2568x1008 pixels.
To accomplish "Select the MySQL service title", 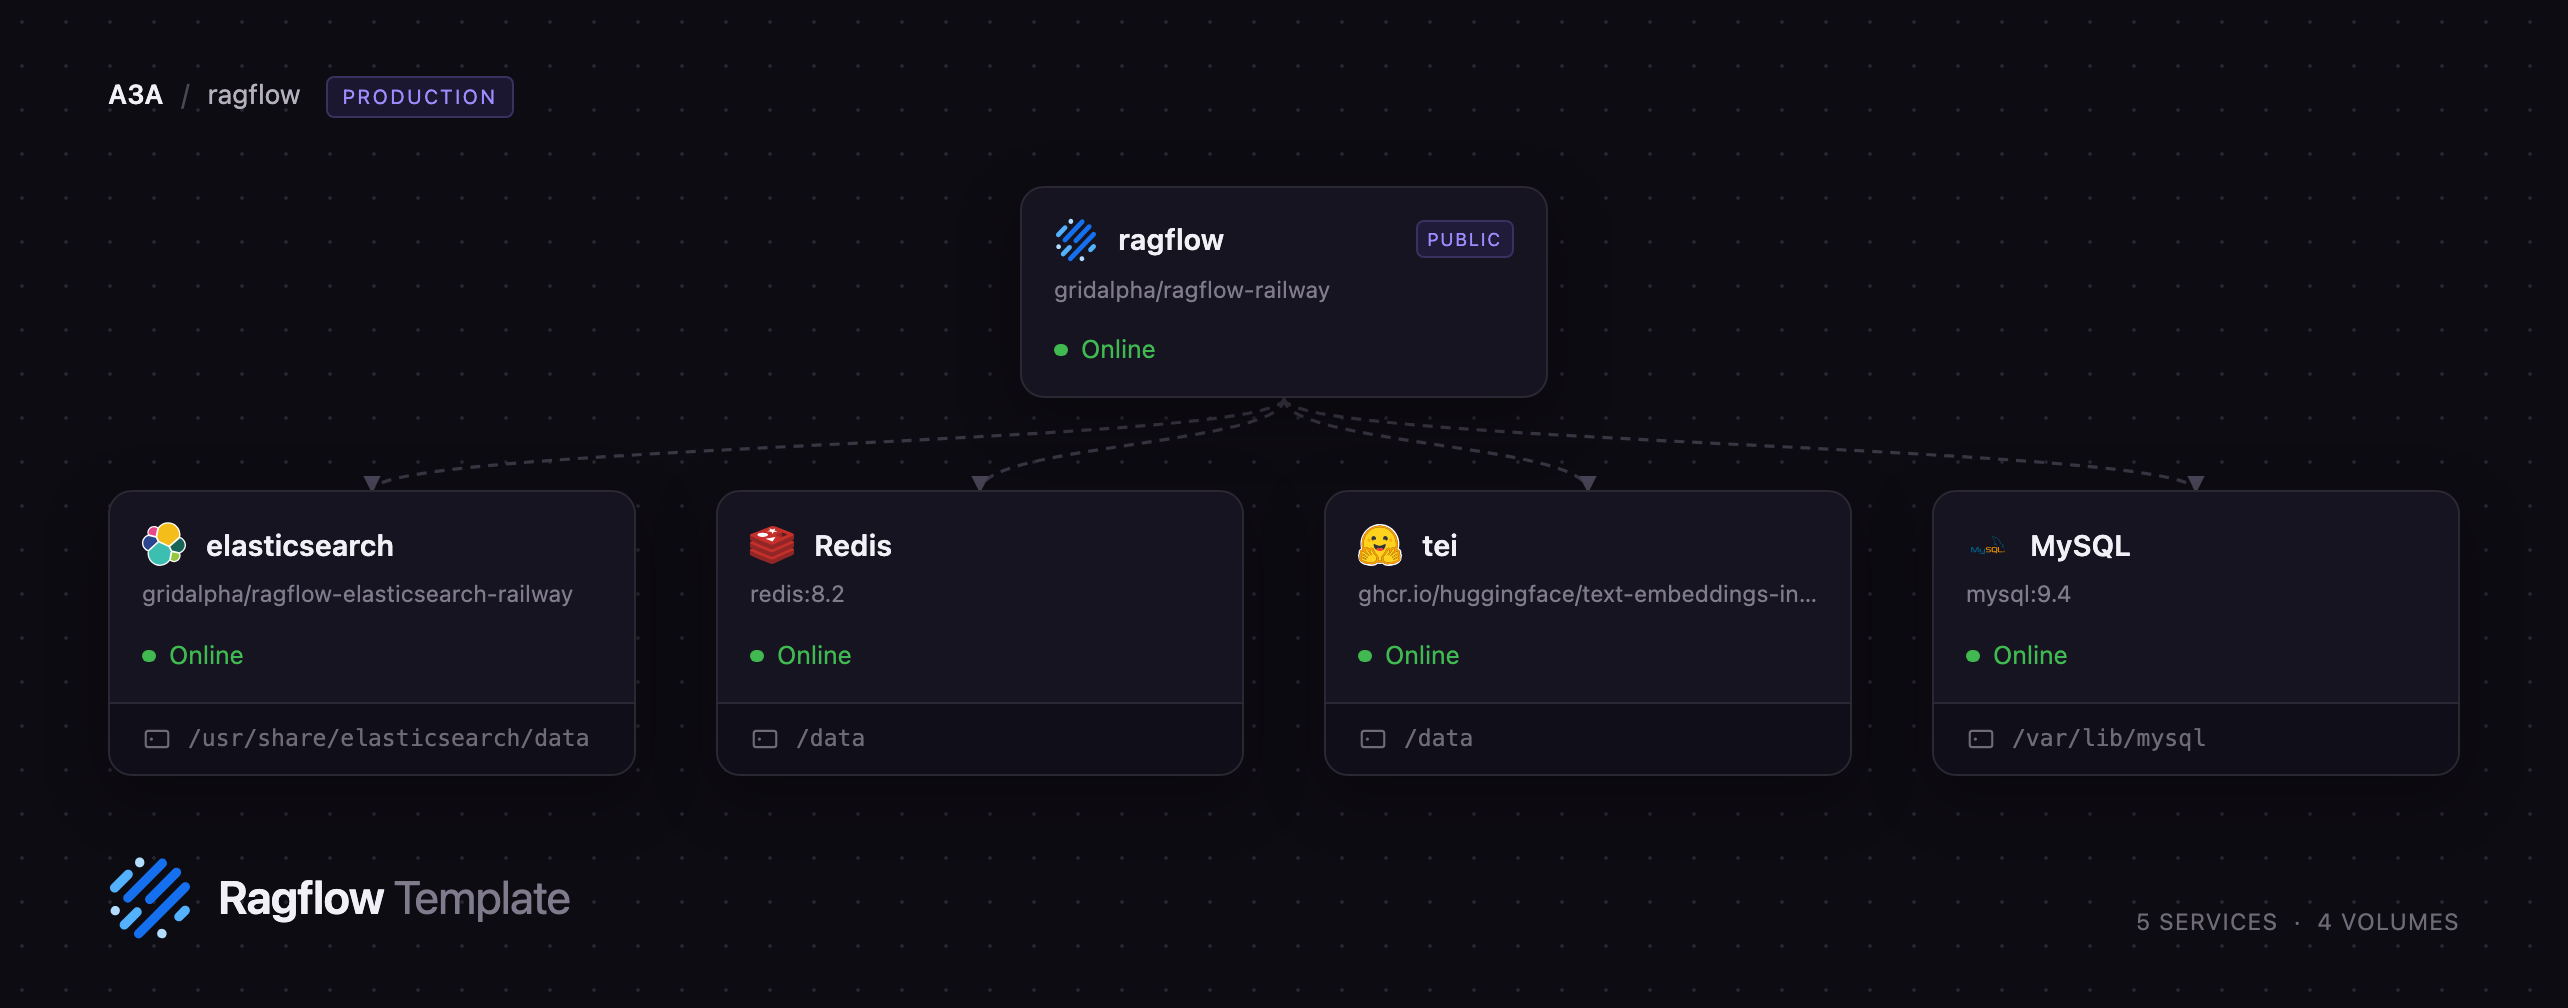I will pyautogui.click(x=2080, y=546).
